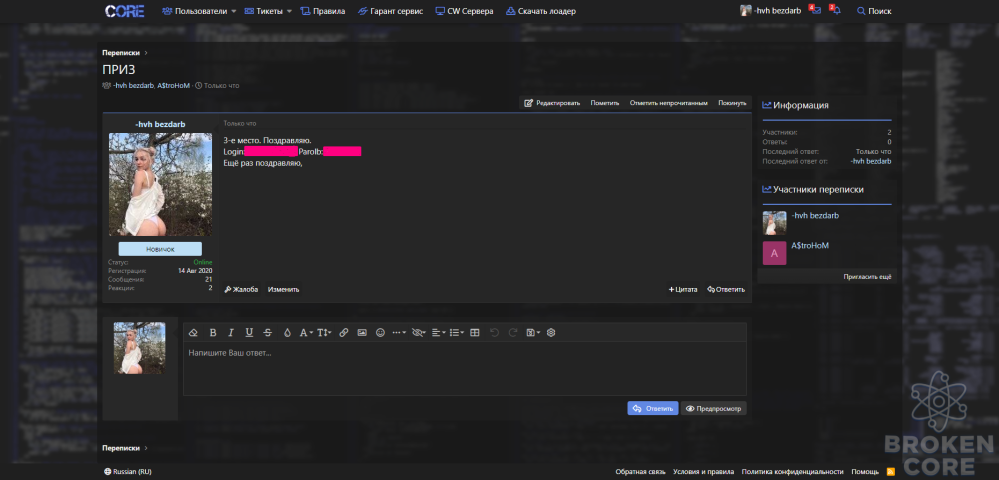Open the smiley emoji picker
The image size is (999, 480).
380,332
